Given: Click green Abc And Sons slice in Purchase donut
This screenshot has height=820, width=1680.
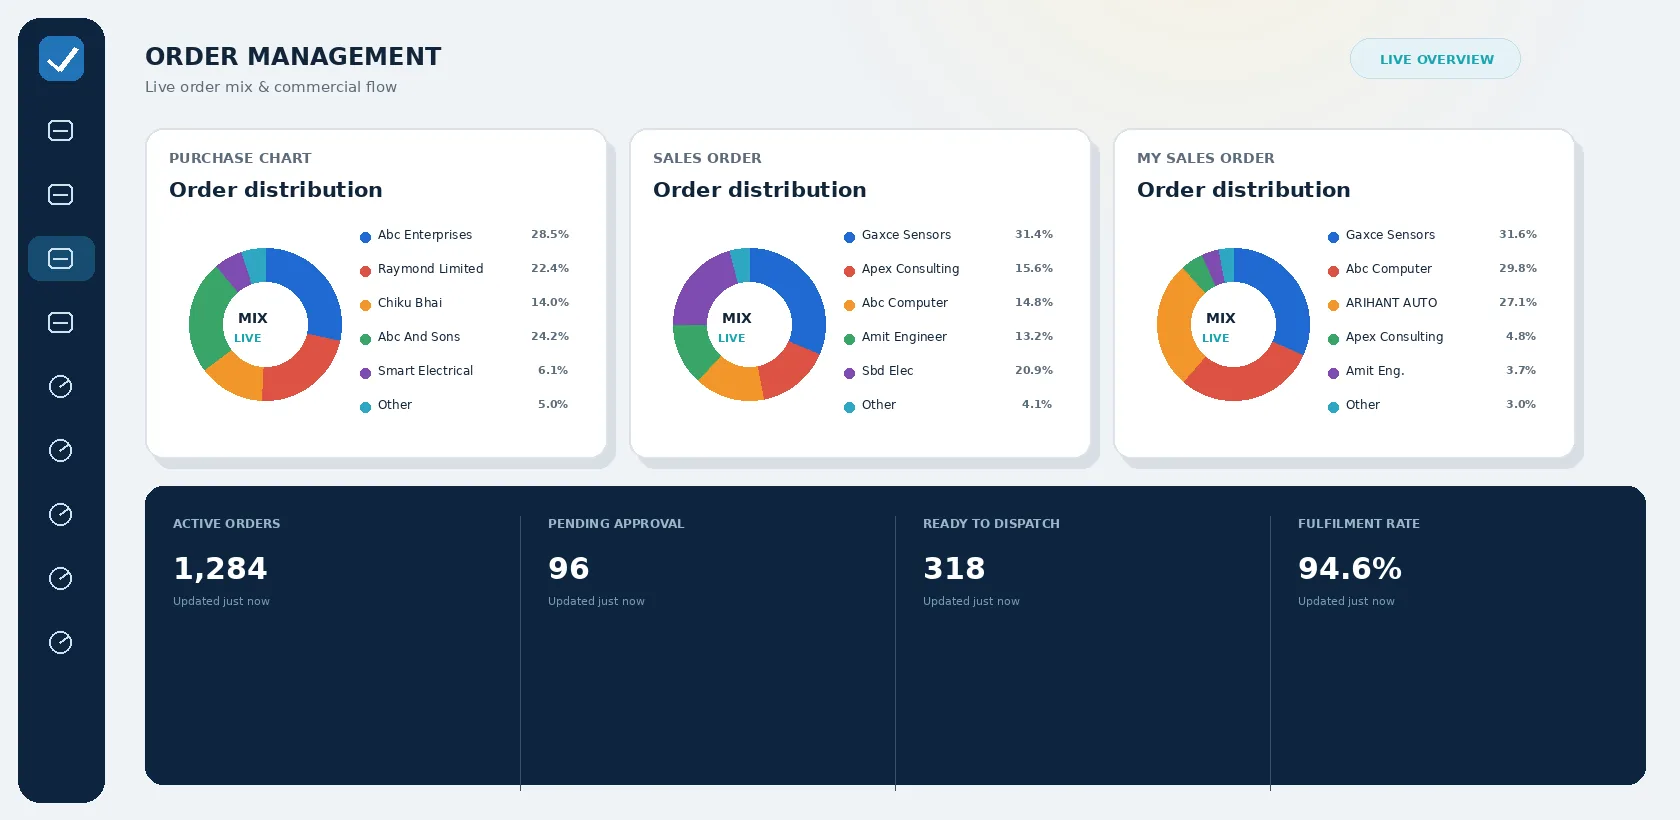Looking at the screenshot, I should (x=209, y=320).
